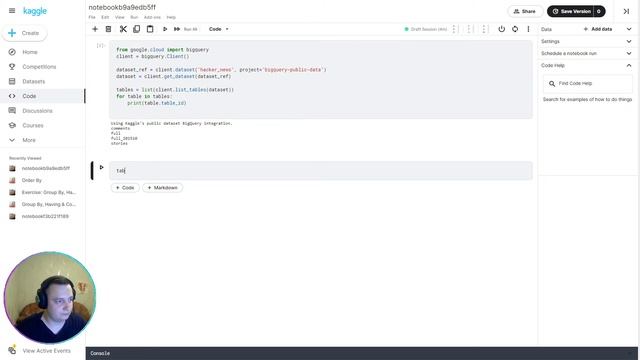Run the active cell play button
Viewport: 640px width, 360px height.
[101, 167]
